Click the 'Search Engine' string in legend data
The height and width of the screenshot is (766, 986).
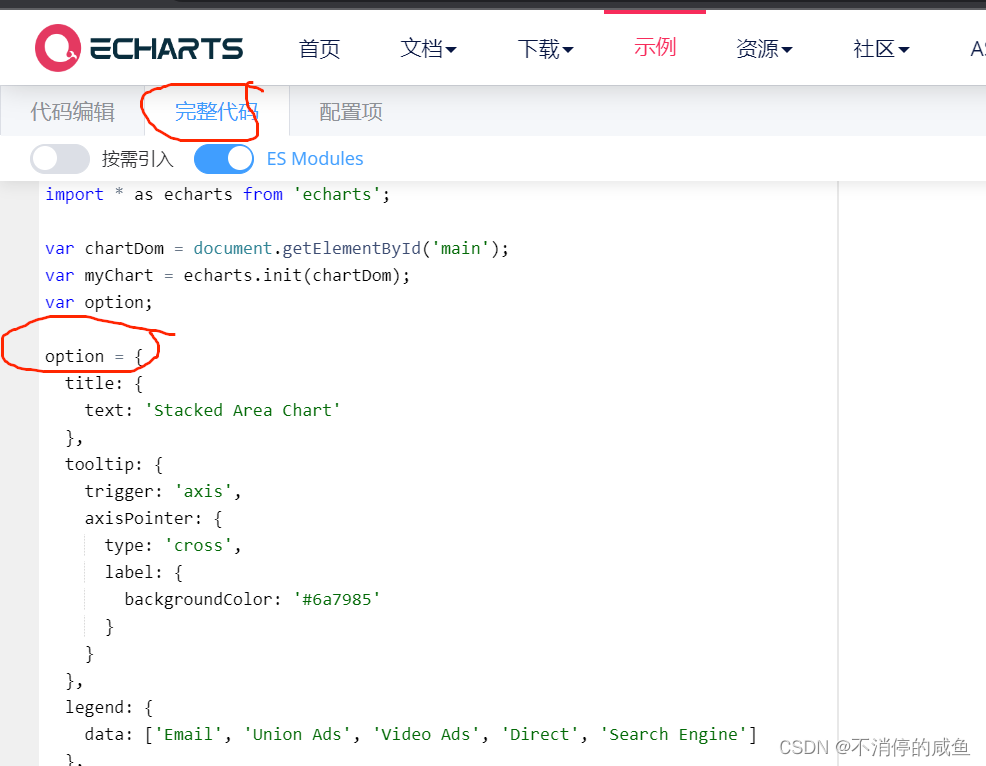click(x=675, y=733)
